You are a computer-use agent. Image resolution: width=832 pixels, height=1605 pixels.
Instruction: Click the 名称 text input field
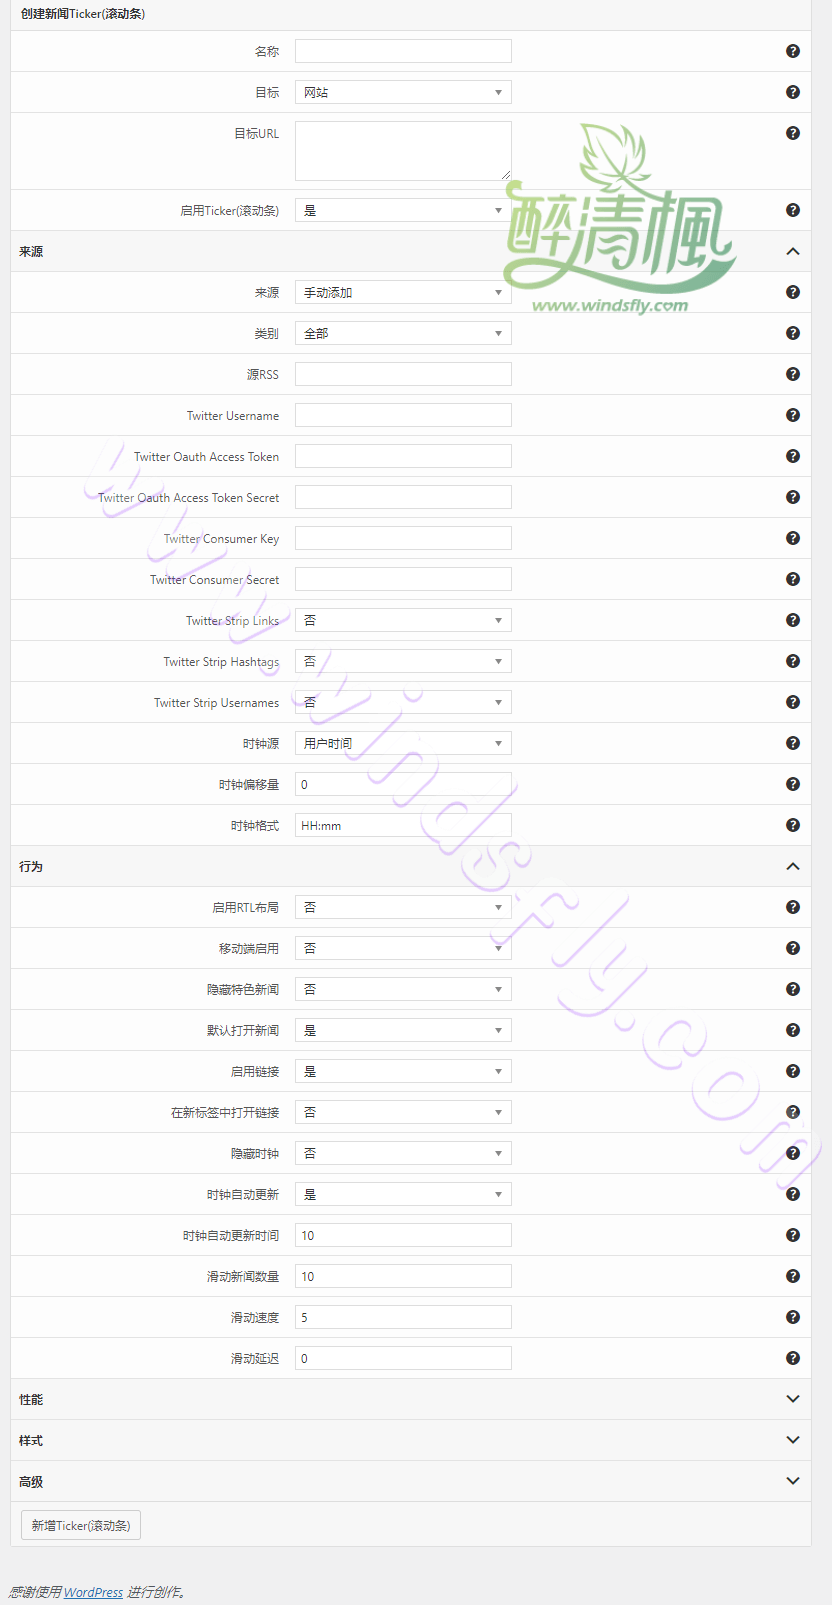(x=403, y=51)
